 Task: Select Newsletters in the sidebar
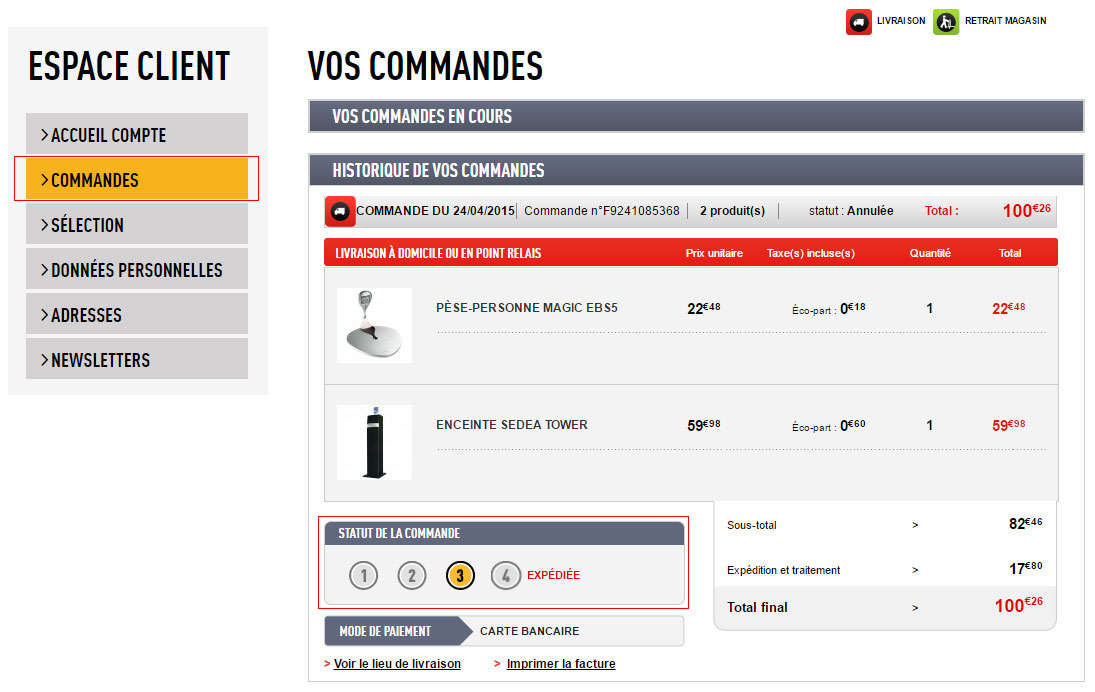click(x=137, y=360)
